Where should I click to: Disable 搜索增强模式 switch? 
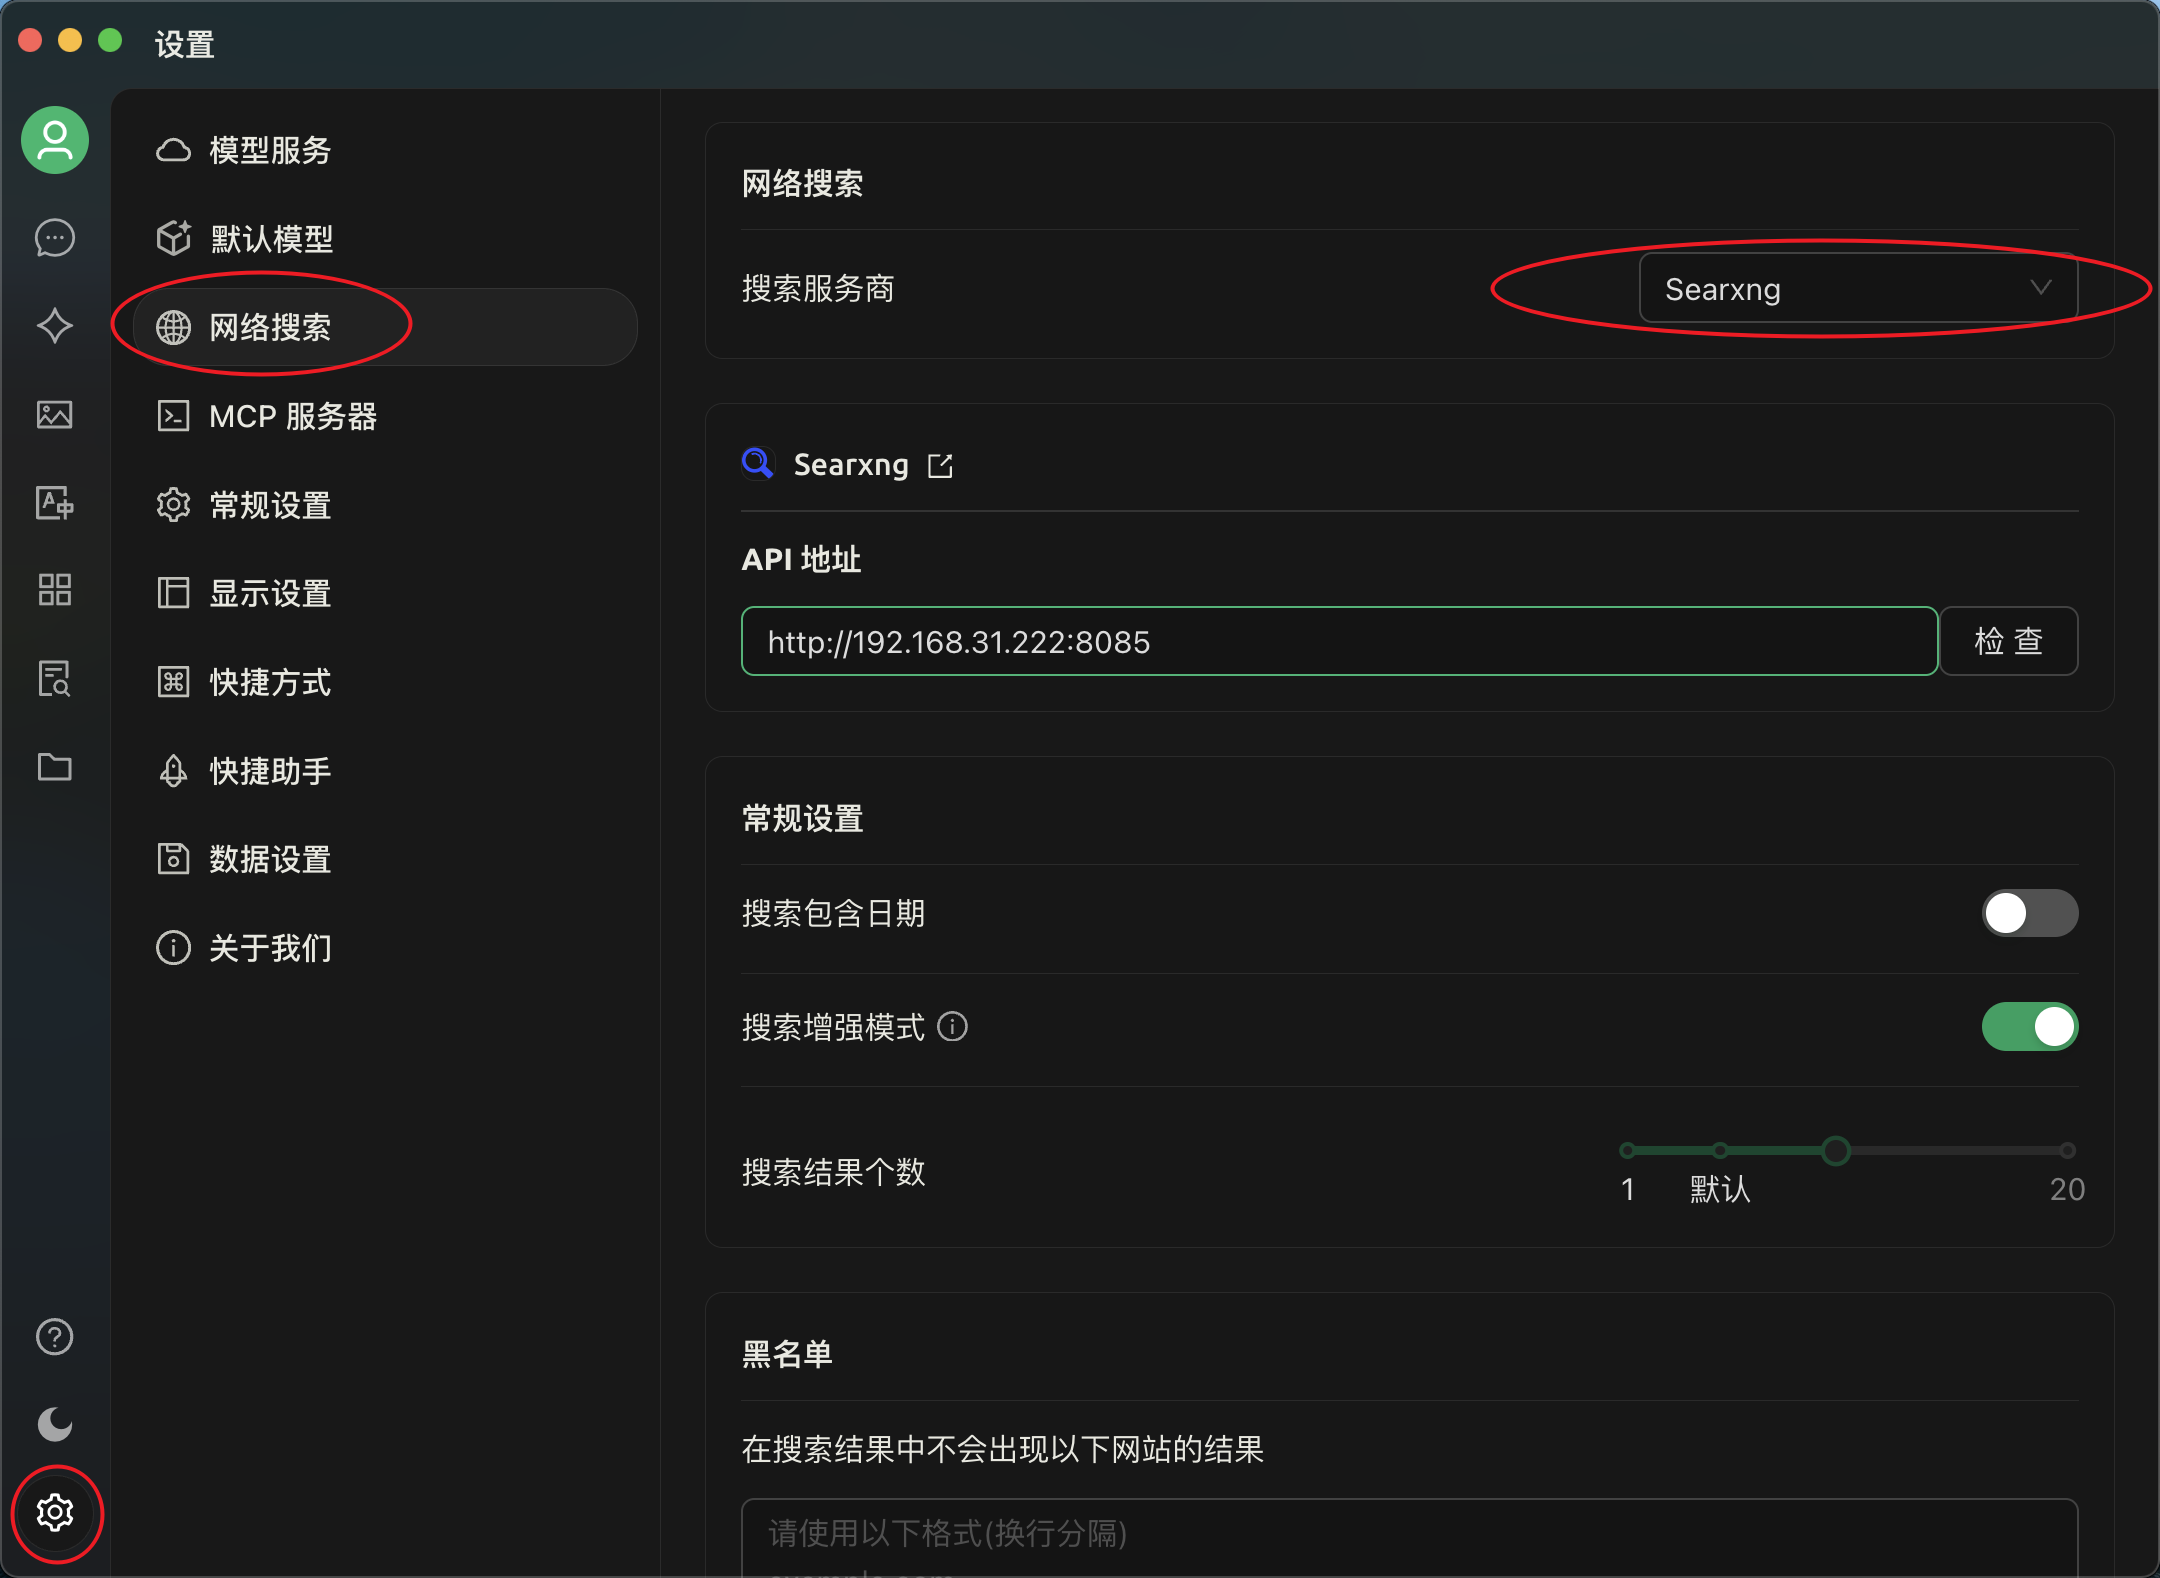pos(2030,1027)
